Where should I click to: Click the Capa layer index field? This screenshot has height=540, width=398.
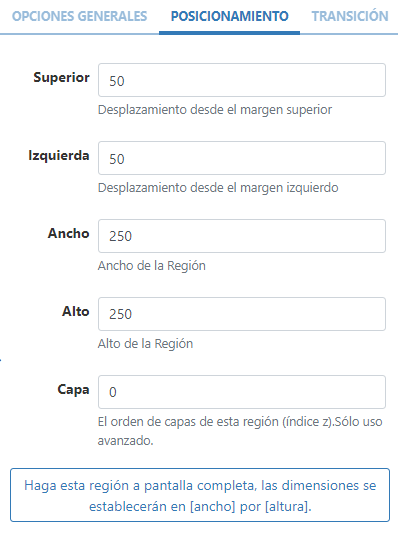pyautogui.click(x=242, y=392)
